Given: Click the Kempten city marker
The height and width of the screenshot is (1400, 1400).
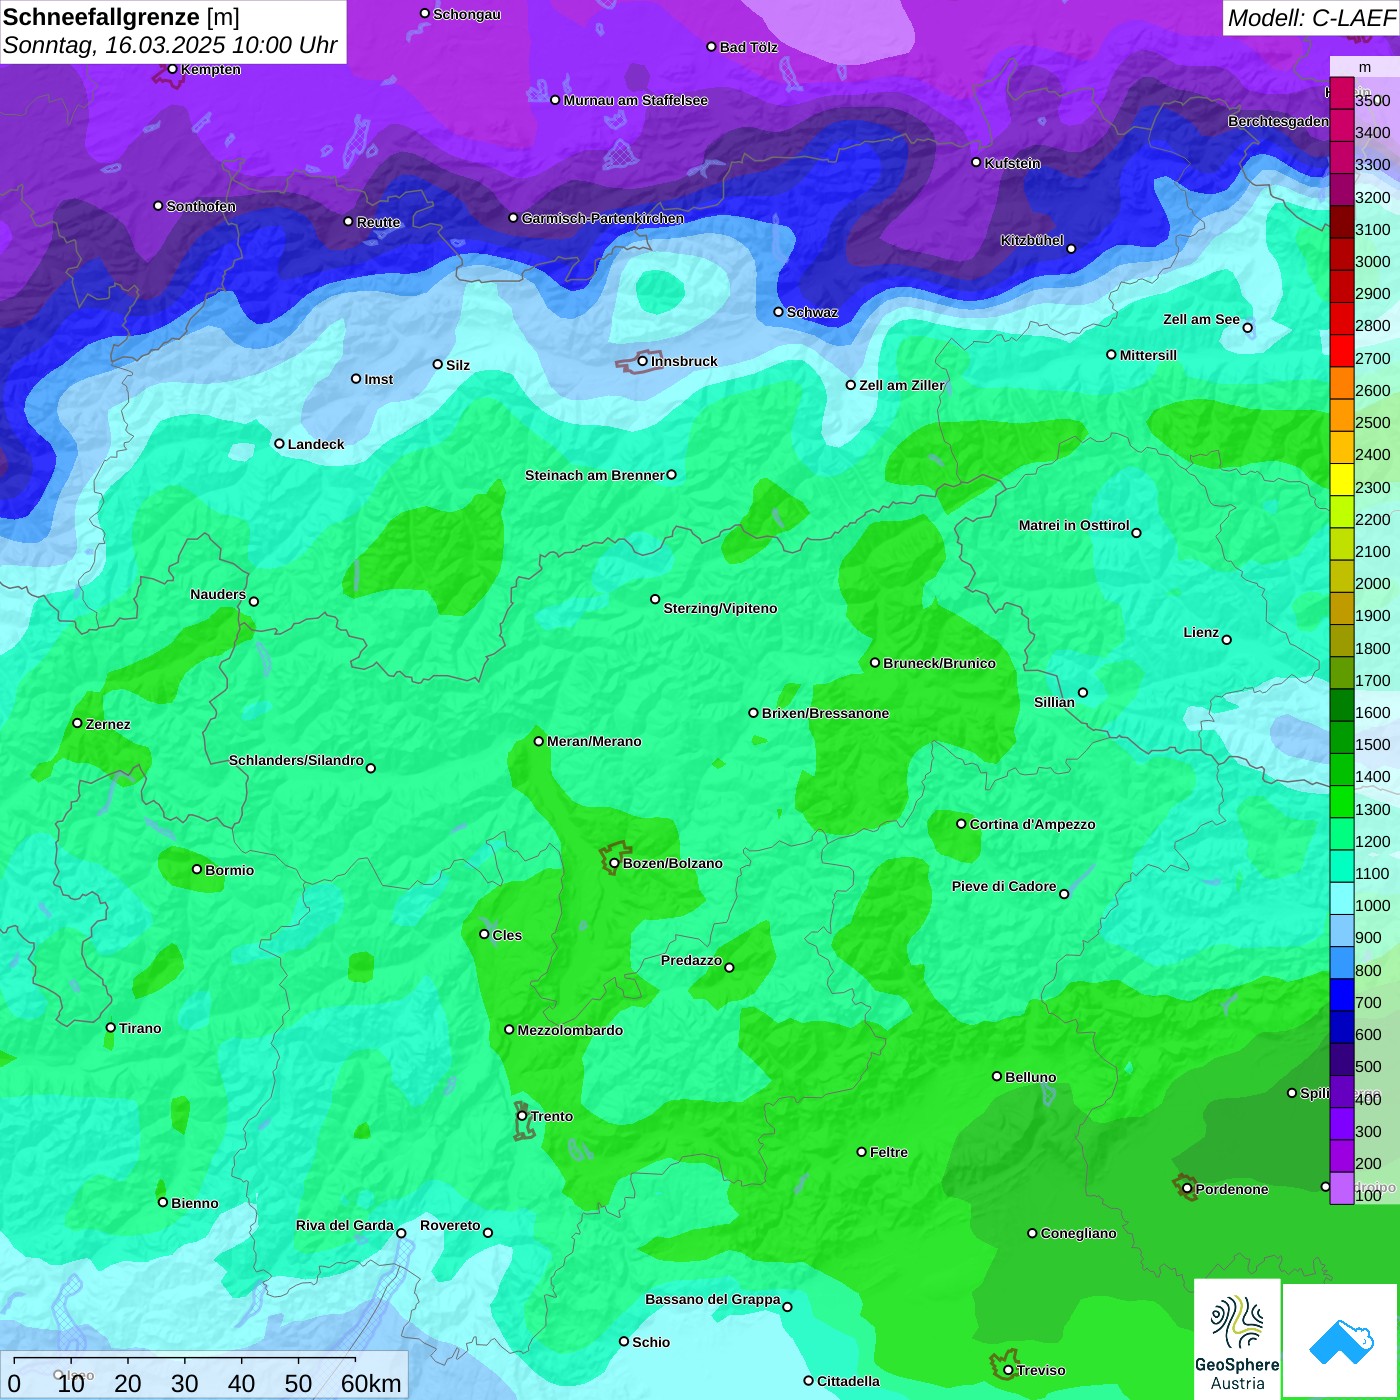Looking at the screenshot, I should (172, 69).
